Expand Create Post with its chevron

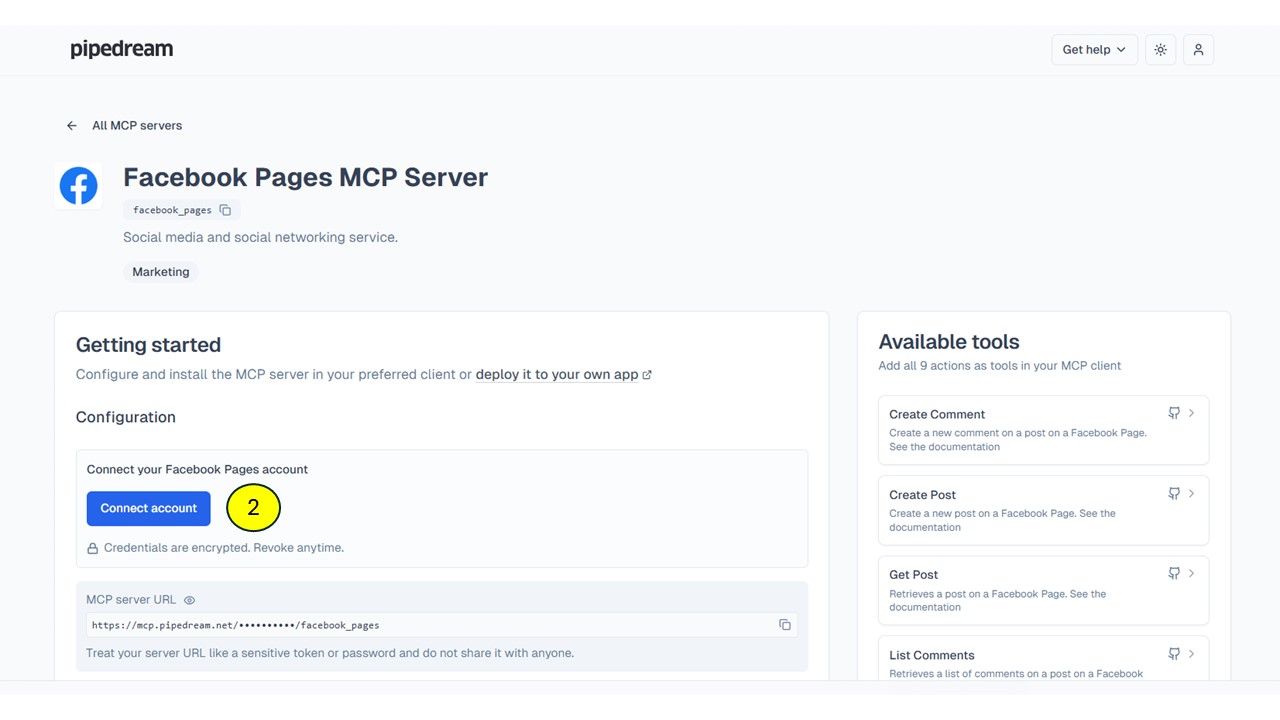(1191, 494)
